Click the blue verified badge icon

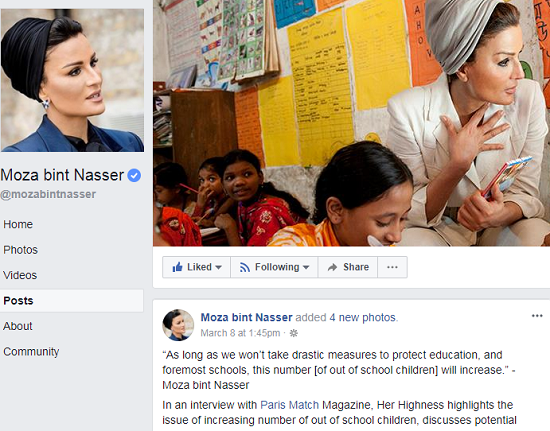(x=134, y=175)
